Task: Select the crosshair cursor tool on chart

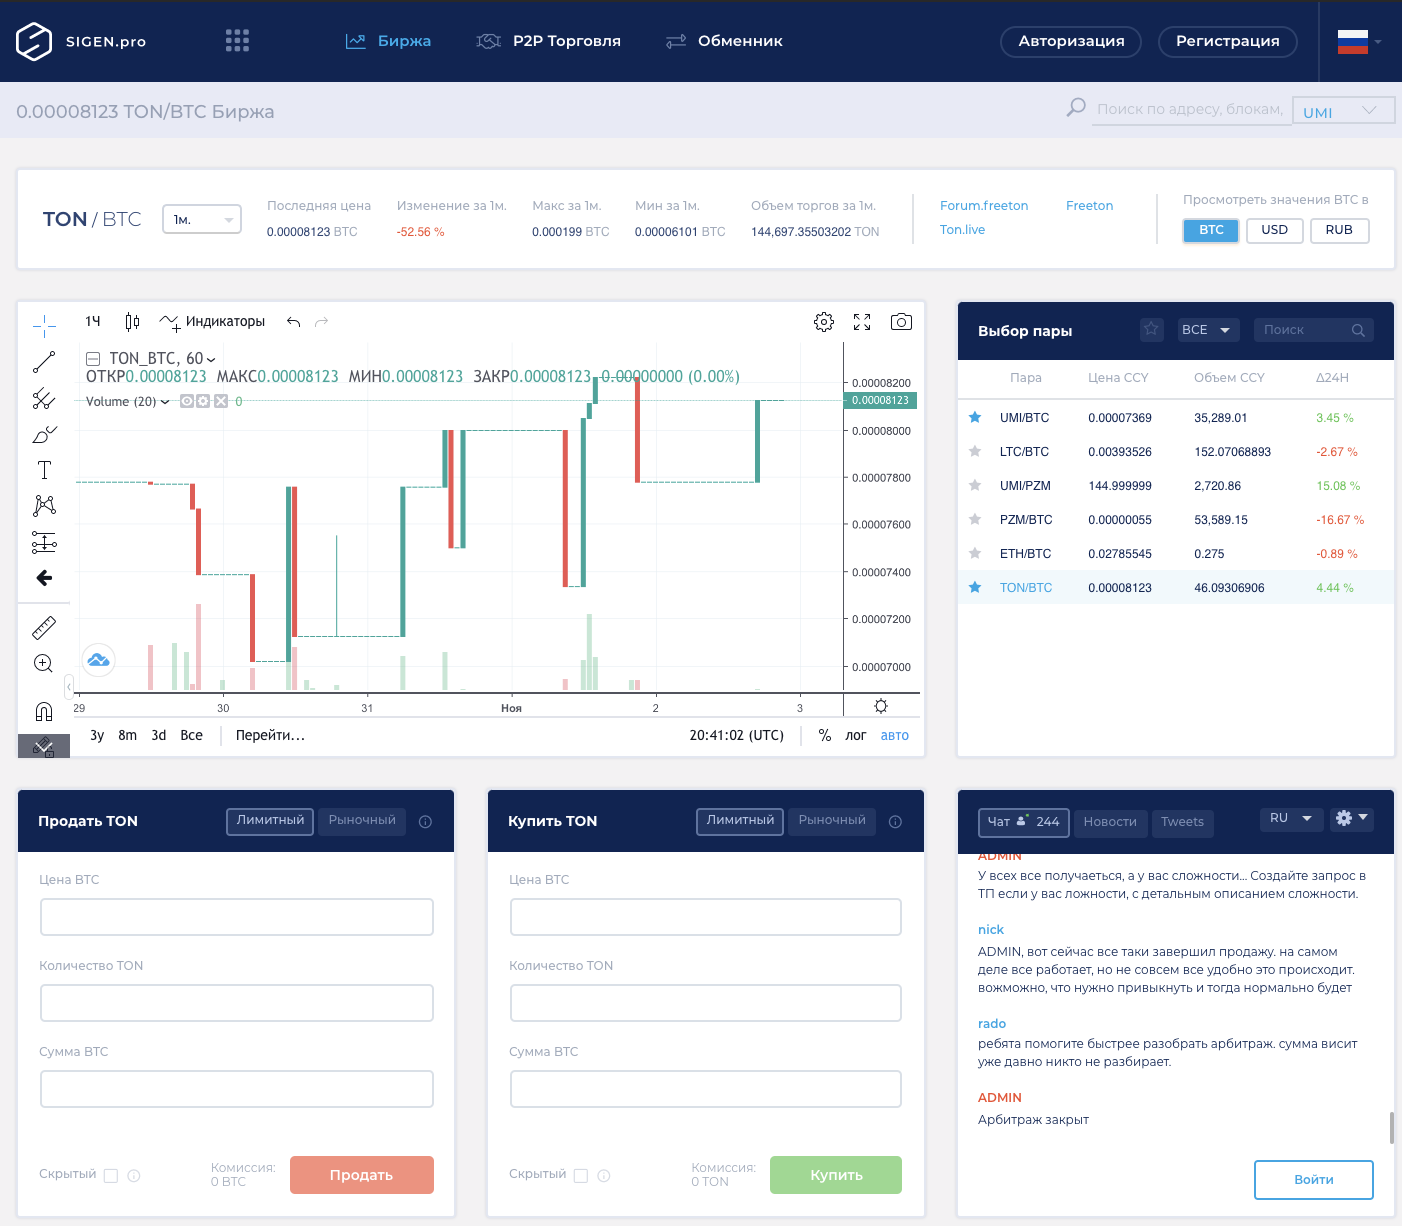Action: 44,325
